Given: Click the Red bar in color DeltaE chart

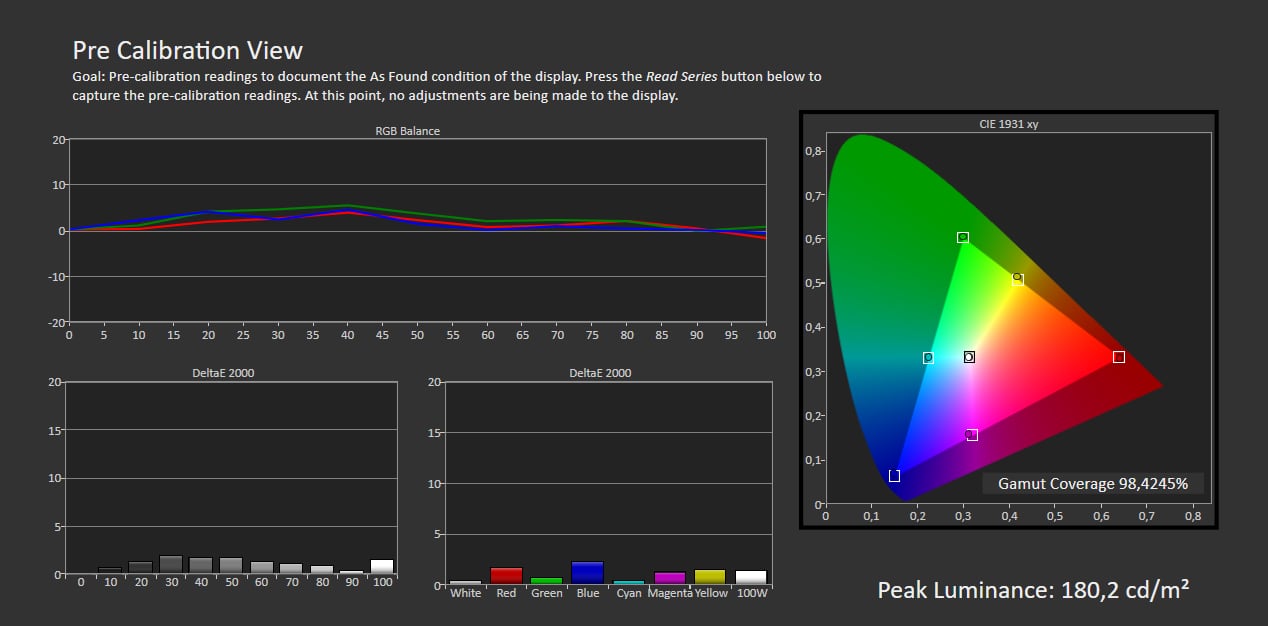Looking at the screenshot, I should [506, 576].
